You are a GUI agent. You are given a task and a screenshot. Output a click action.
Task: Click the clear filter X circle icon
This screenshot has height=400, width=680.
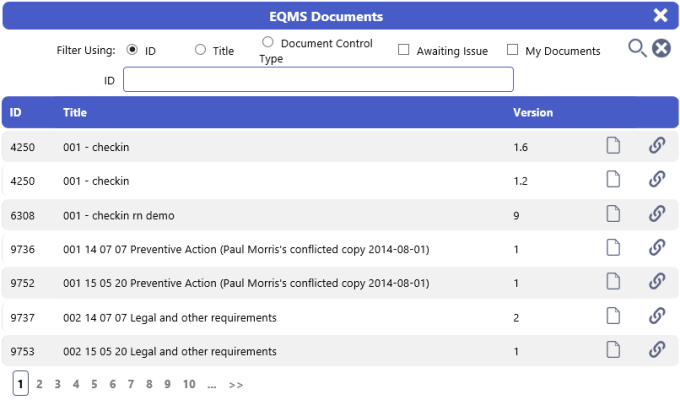click(x=661, y=48)
